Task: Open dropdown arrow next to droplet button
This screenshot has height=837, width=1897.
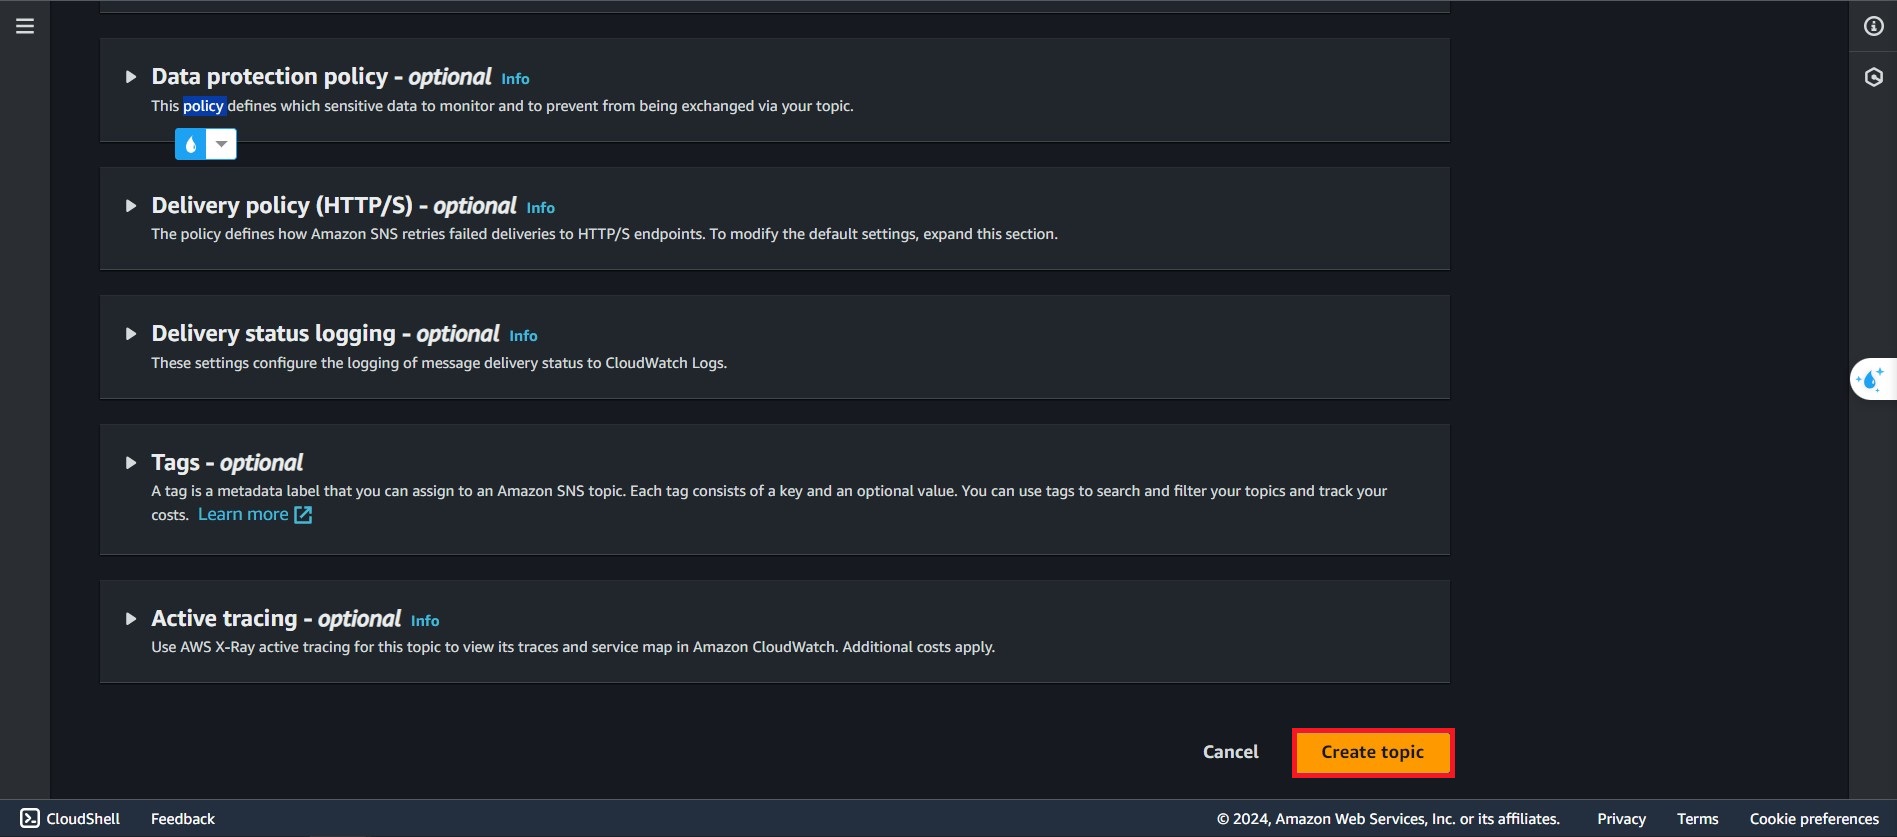Action: click(x=222, y=144)
